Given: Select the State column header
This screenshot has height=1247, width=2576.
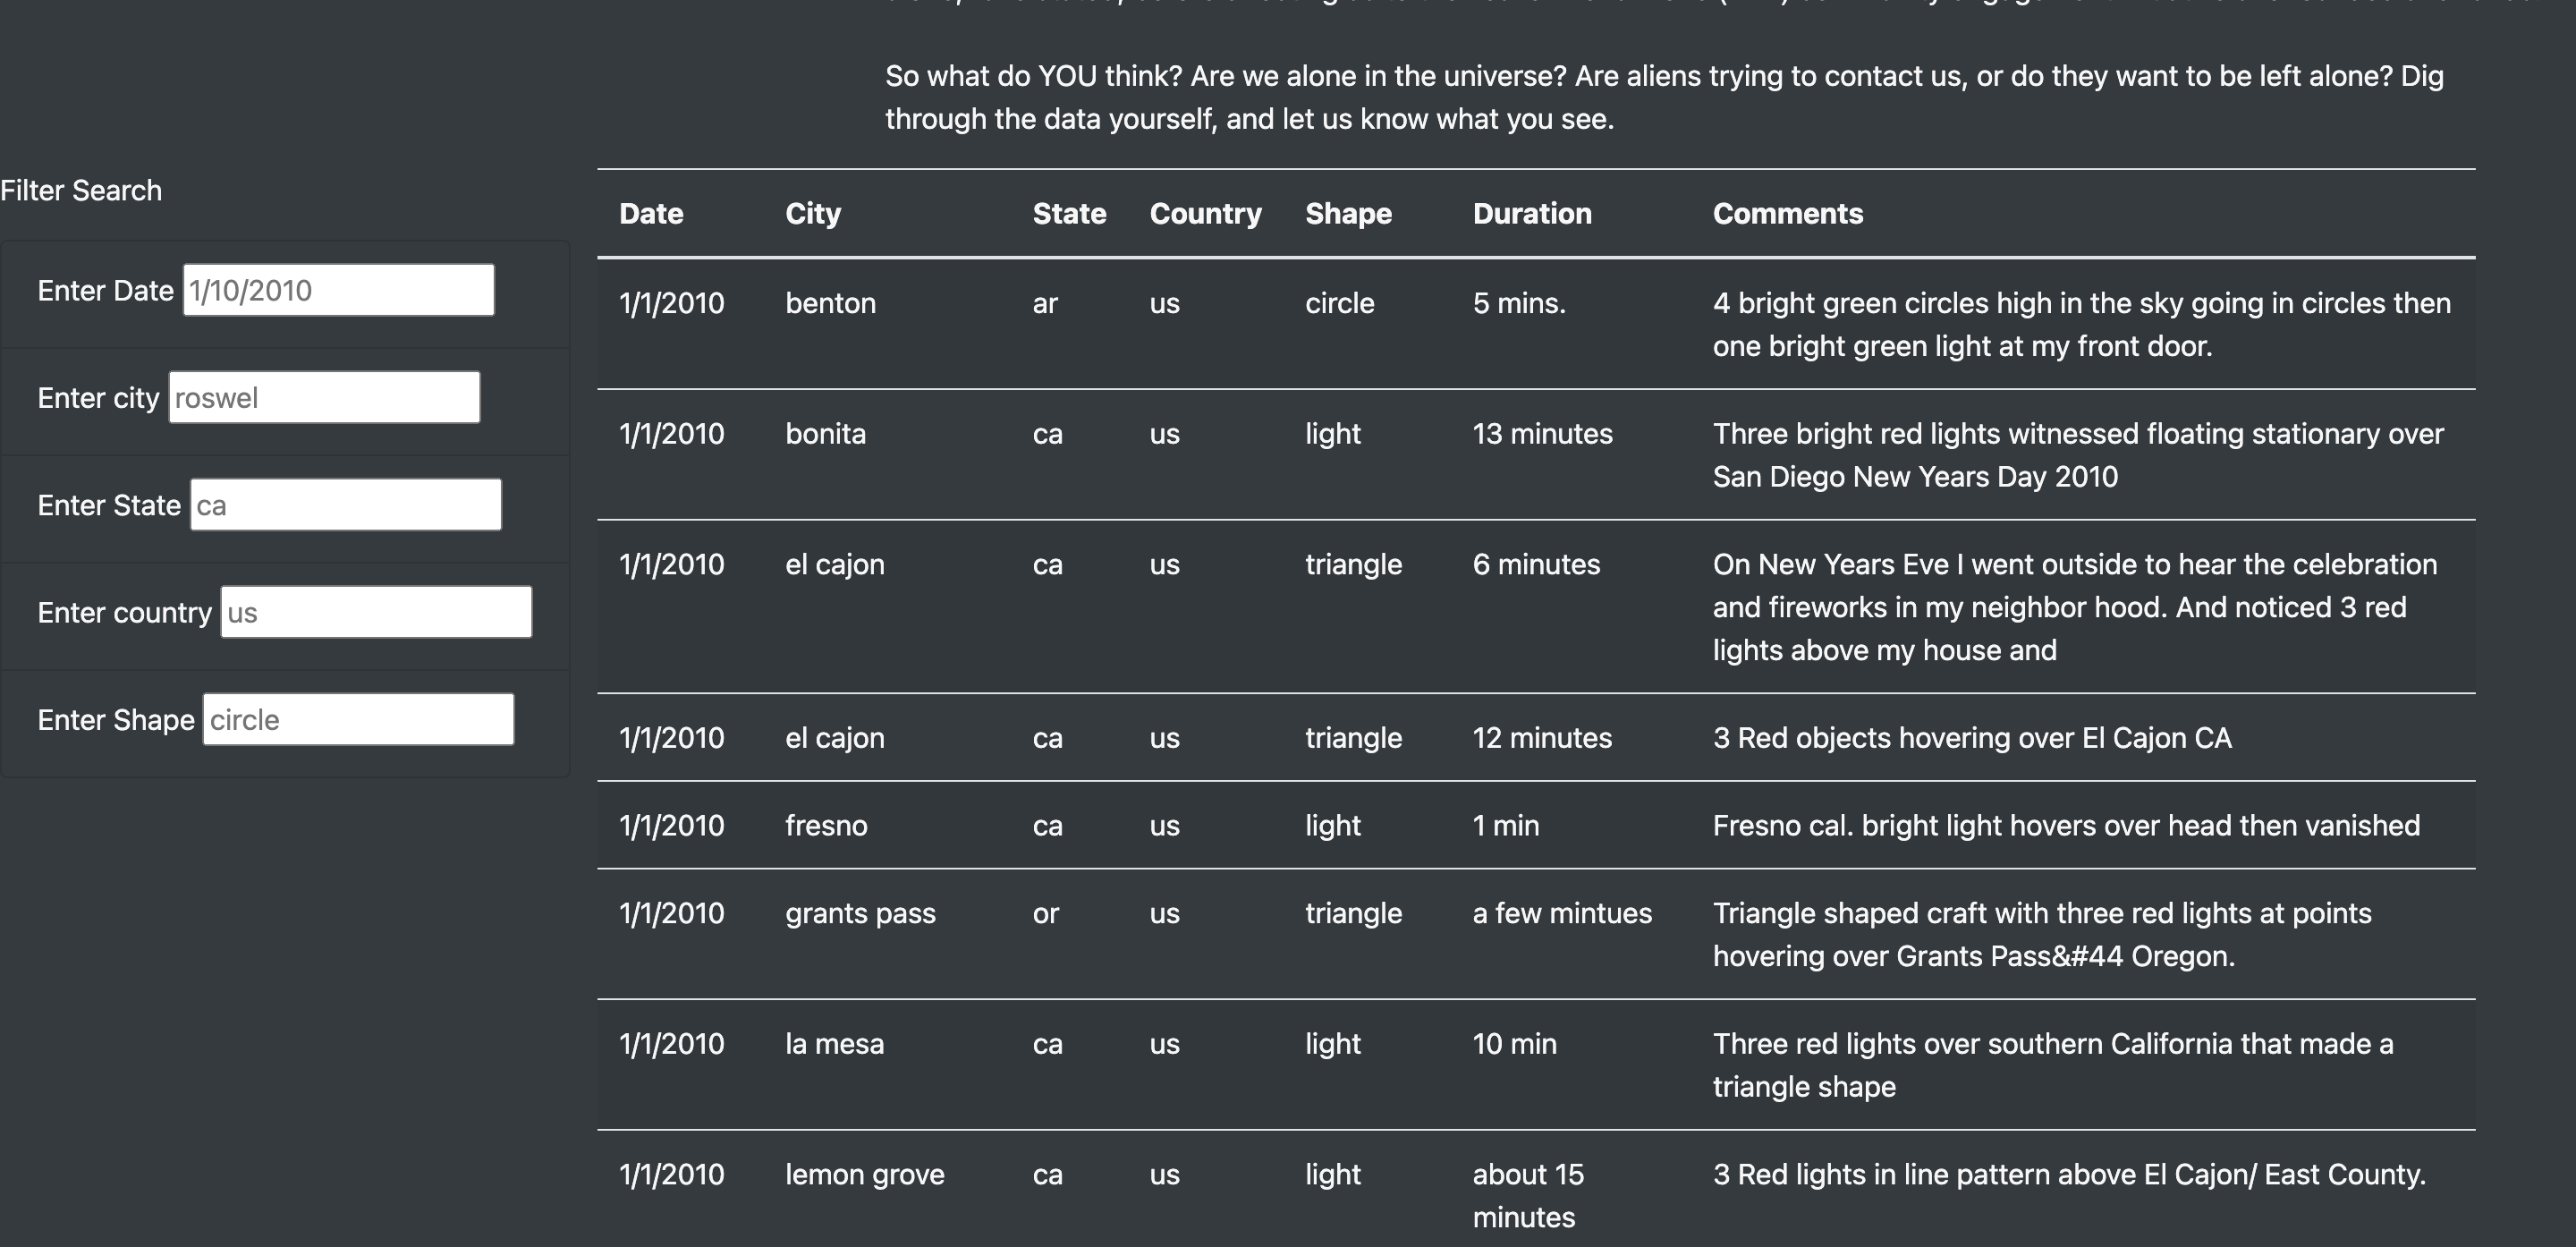Looking at the screenshot, I should click(1069, 213).
